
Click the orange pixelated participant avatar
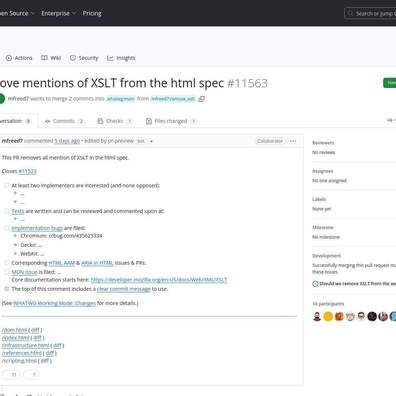click(339, 316)
